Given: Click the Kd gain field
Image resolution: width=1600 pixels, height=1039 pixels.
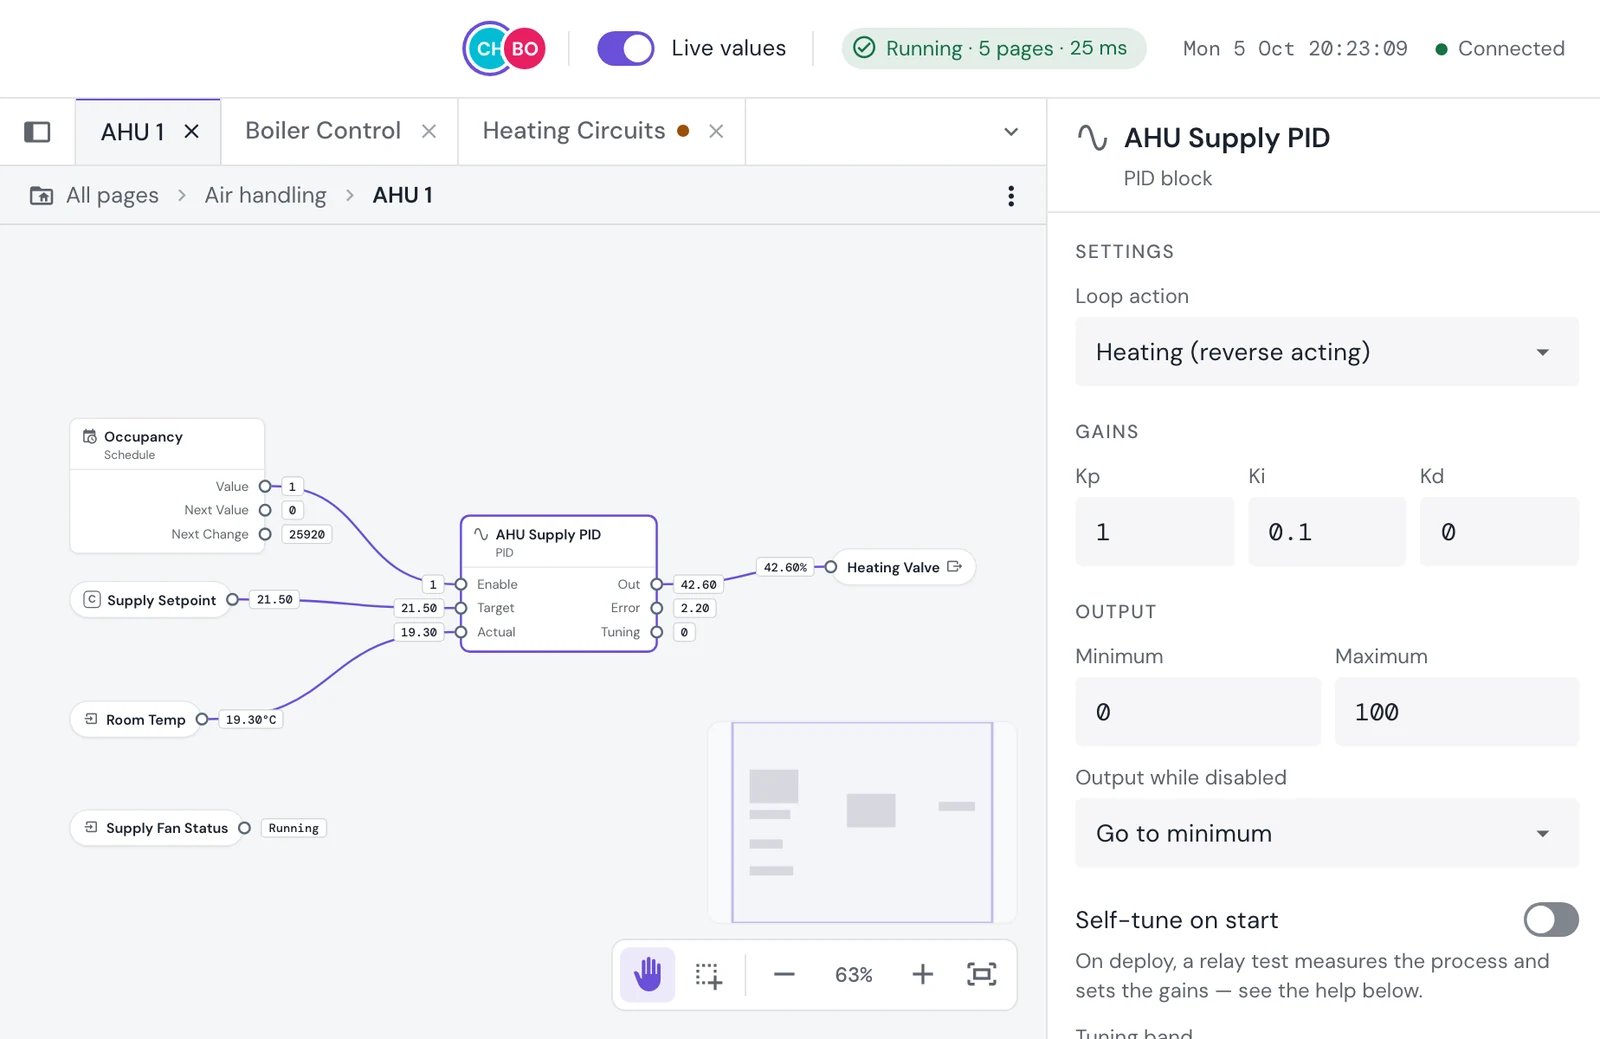Looking at the screenshot, I should click(1499, 532).
